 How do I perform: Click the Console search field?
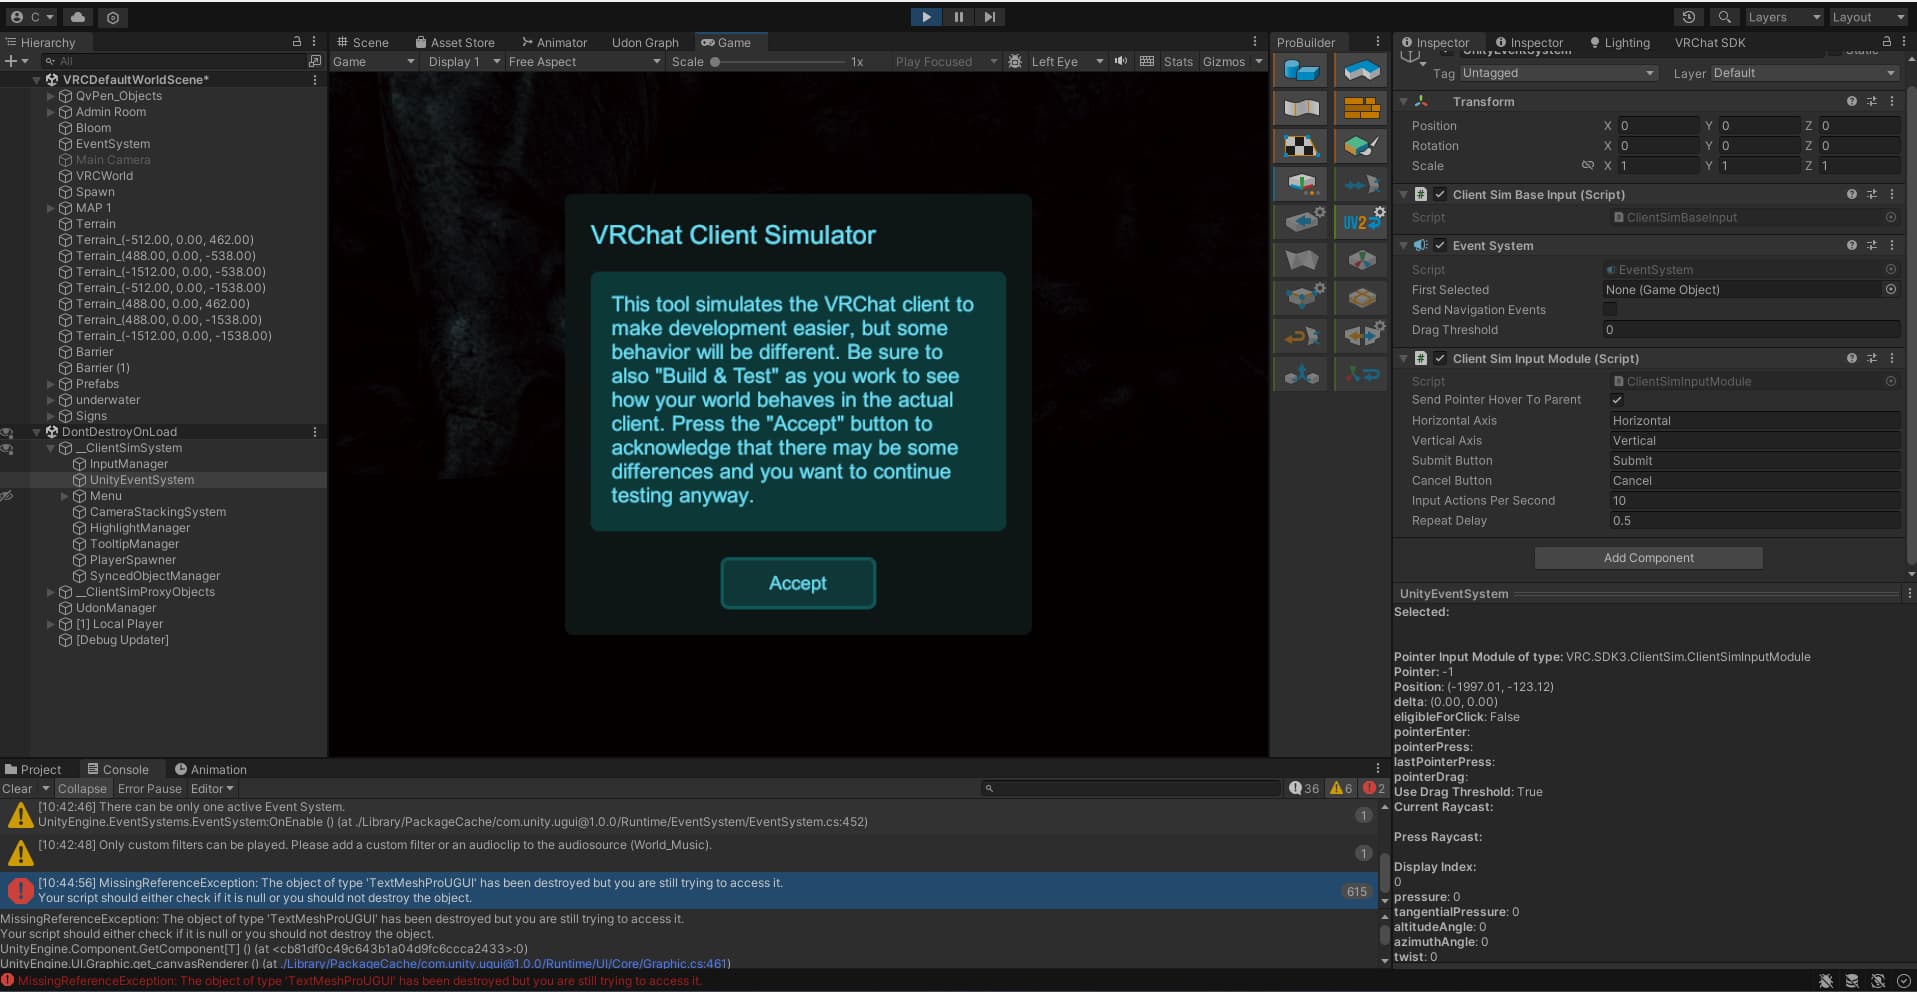[1131, 789]
